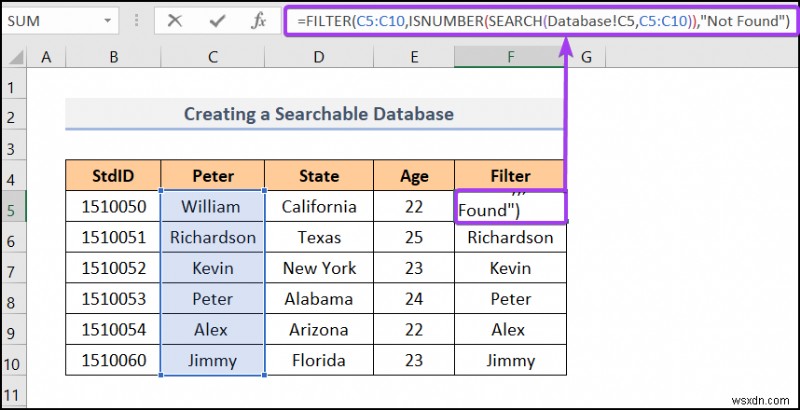The width and height of the screenshot is (800, 410).
Task: Click the Cancel (X) formula icon
Action: [175, 21]
